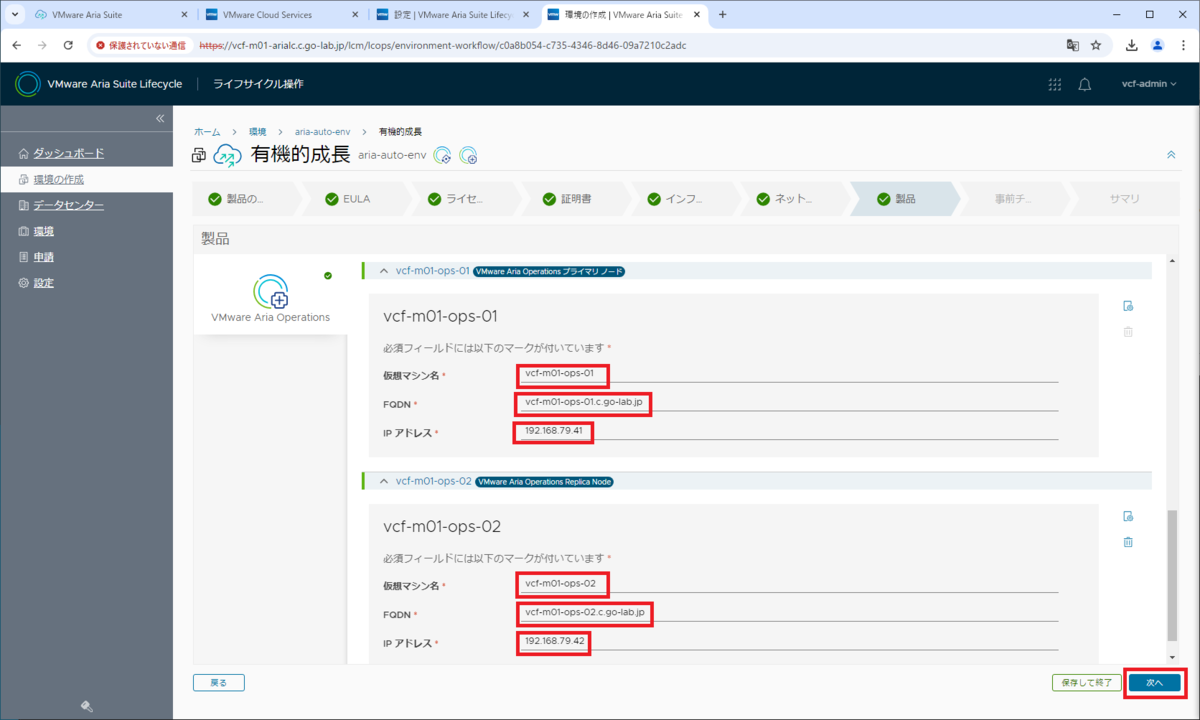This screenshot has height=720, width=1200.
Task: Open the apps grid icon in header
Action: click(1055, 84)
